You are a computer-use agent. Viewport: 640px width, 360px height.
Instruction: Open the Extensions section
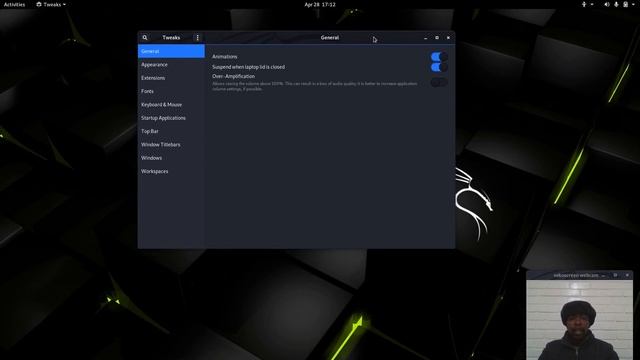[x=171, y=78]
